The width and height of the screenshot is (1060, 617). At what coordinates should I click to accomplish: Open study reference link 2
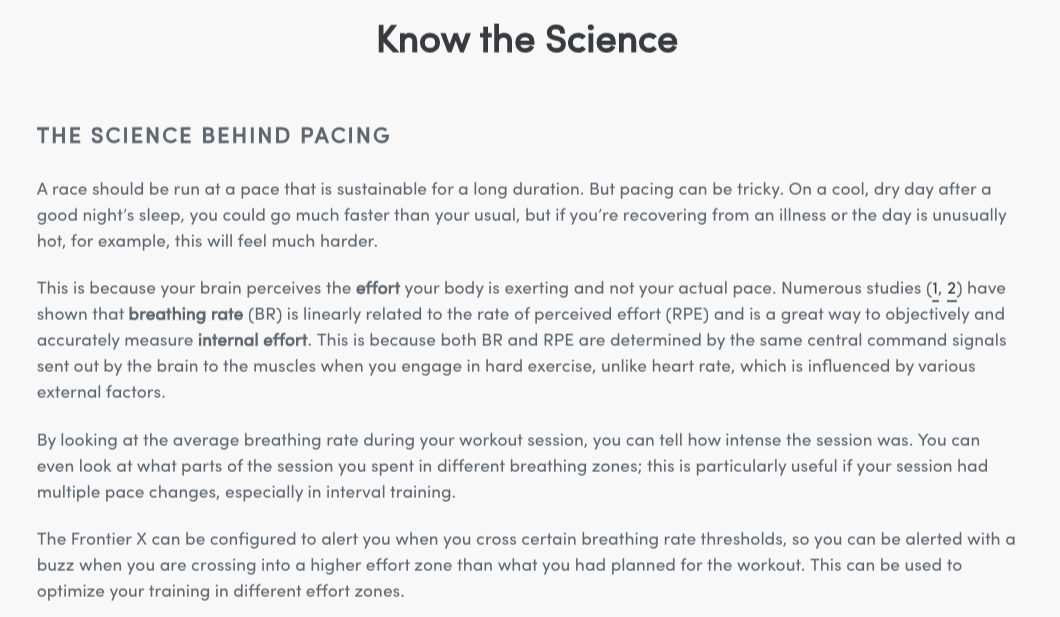click(x=952, y=288)
